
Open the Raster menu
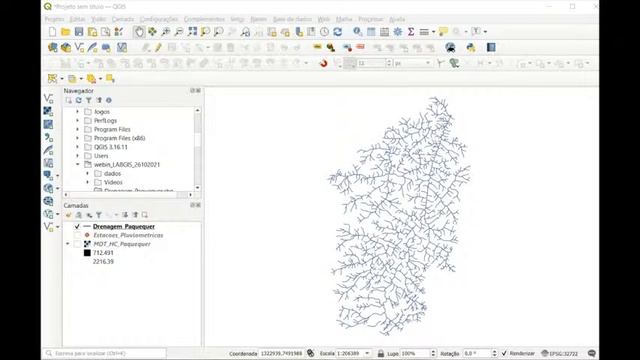[258, 19]
